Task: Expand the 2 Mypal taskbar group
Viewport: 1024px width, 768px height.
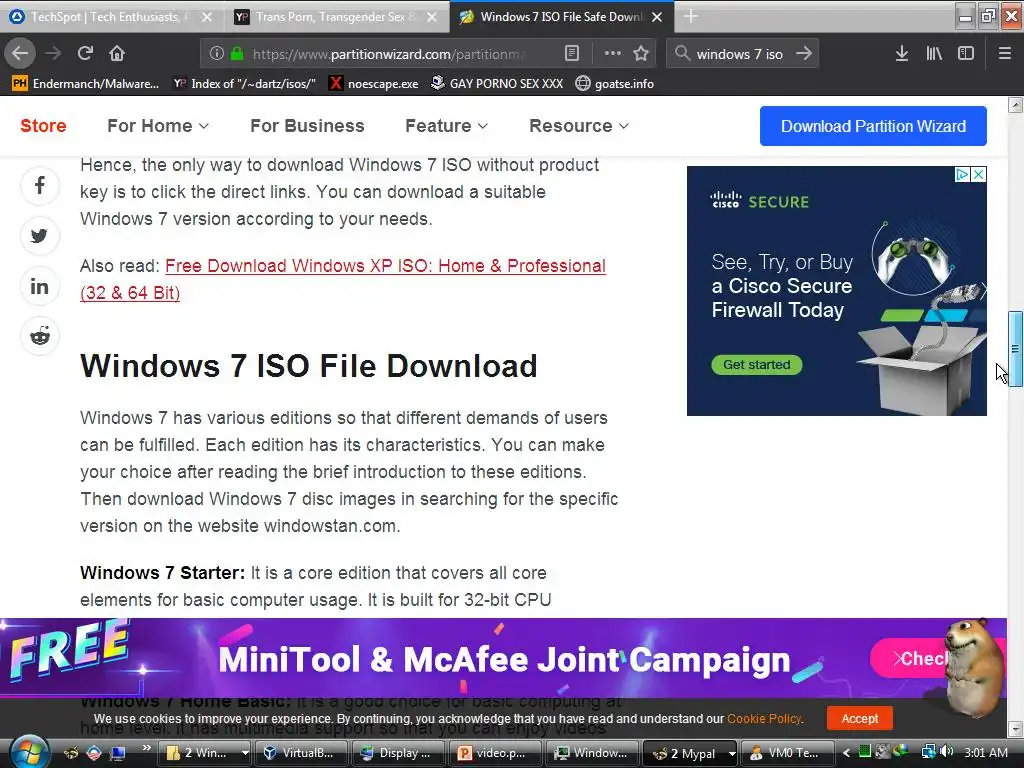Action: pyautogui.click(x=690, y=753)
